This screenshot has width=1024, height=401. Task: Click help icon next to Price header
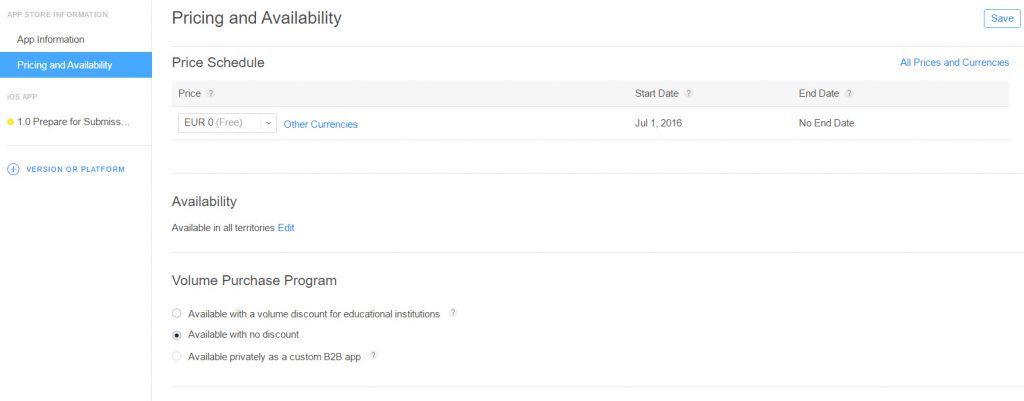(211, 94)
